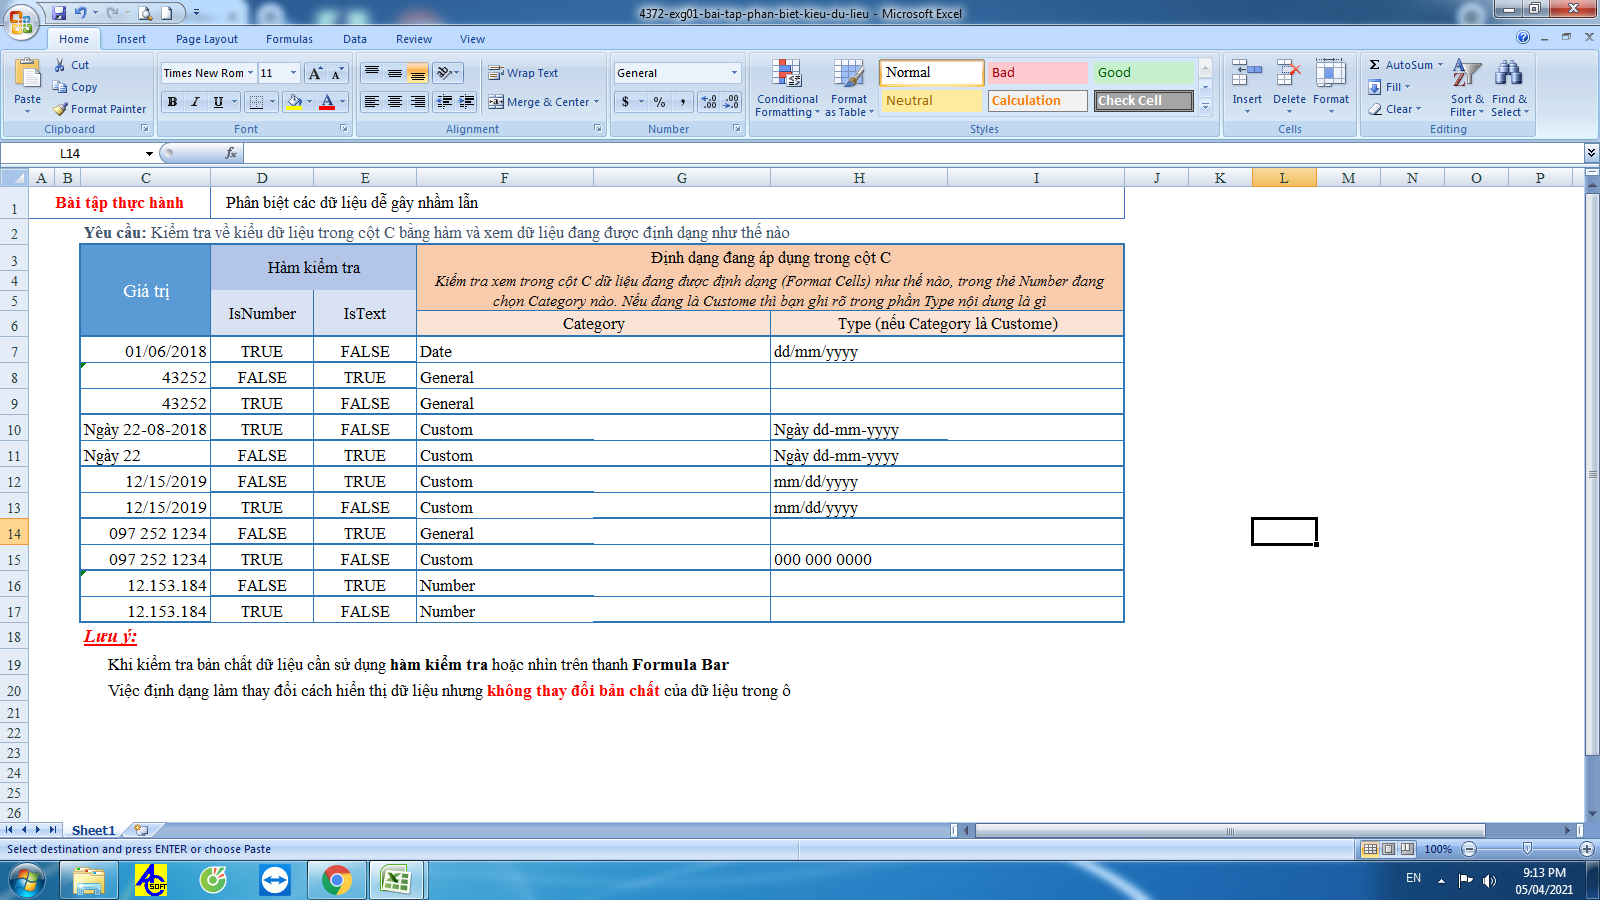Image resolution: width=1600 pixels, height=900 pixels.
Task: Click the Find & Select binoculars icon
Action: coord(1509,75)
